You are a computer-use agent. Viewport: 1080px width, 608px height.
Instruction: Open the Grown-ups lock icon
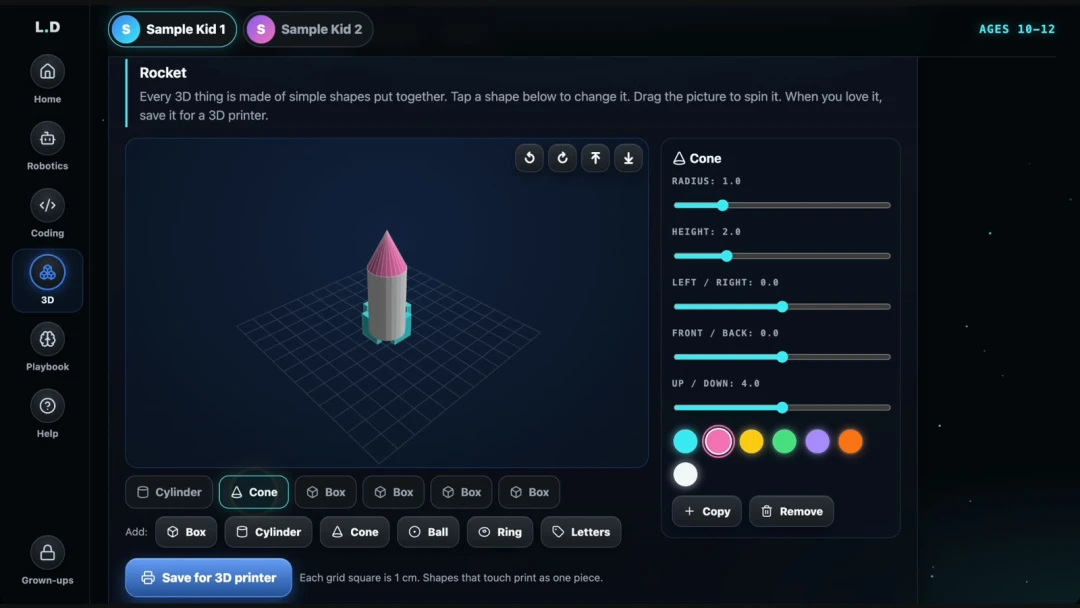[x=48, y=553]
